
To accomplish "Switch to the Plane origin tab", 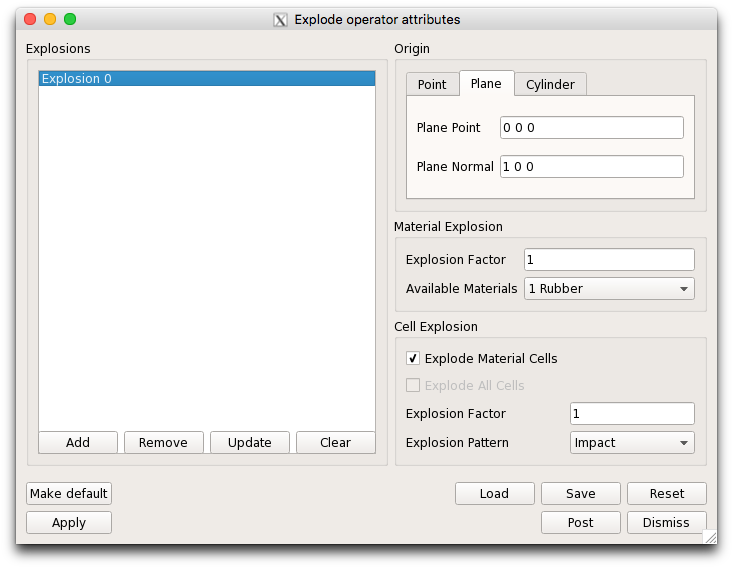I will pyautogui.click(x=486, y=84).
